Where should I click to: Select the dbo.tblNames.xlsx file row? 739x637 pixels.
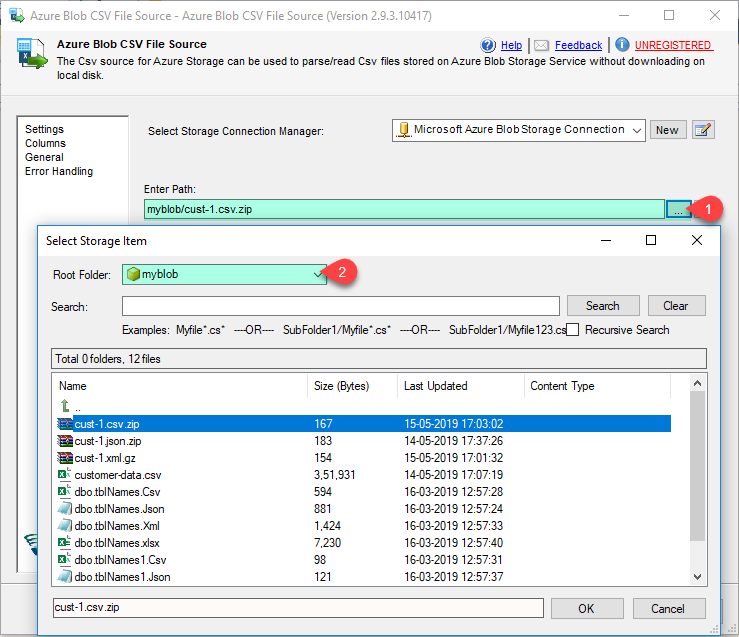click(x=364, y=543)
